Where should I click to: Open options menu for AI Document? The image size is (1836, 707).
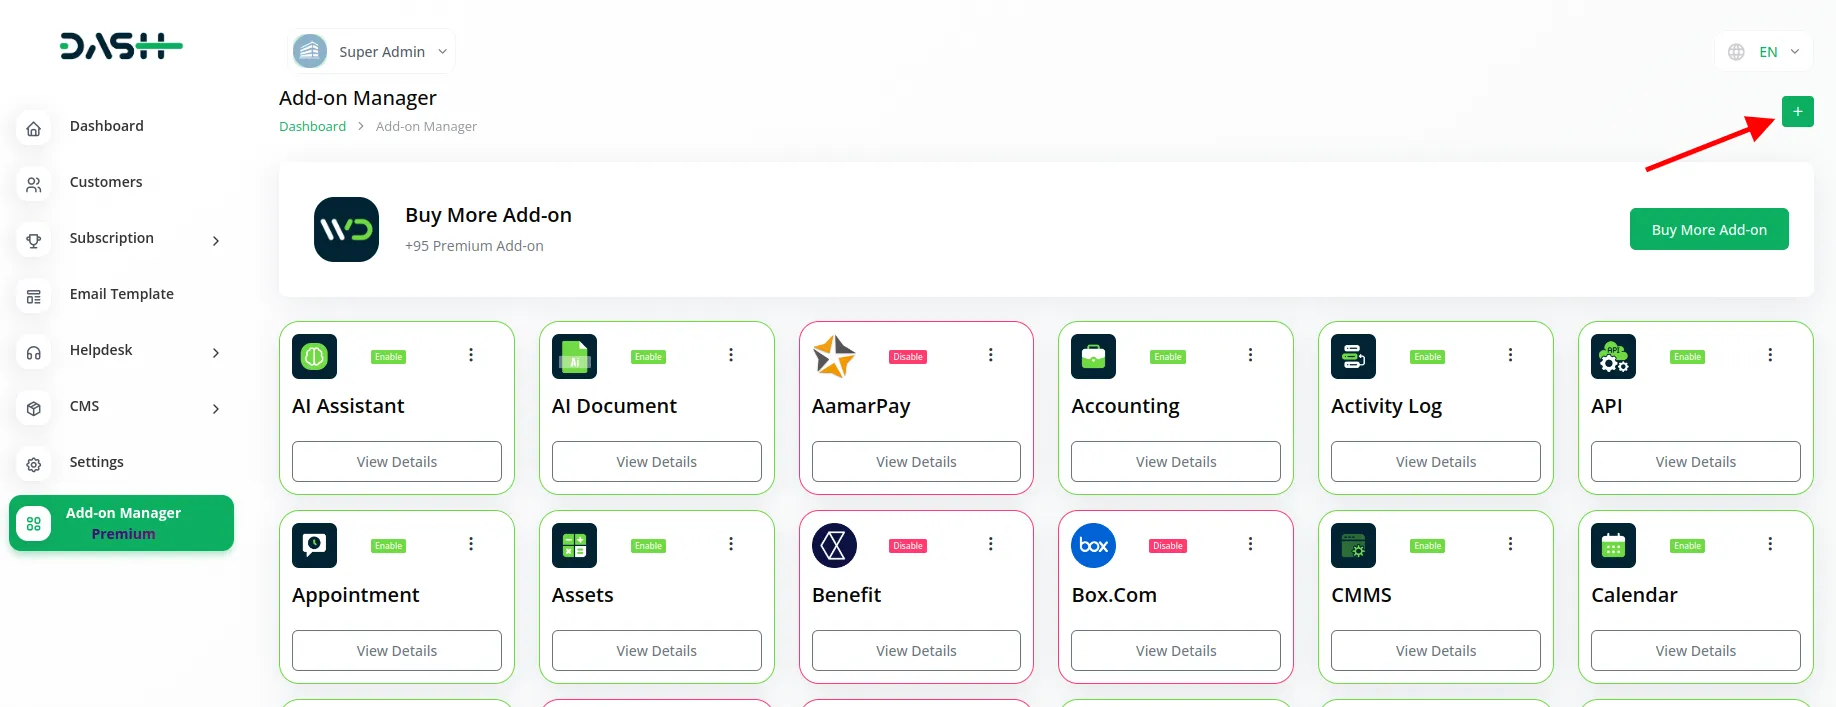731,355
